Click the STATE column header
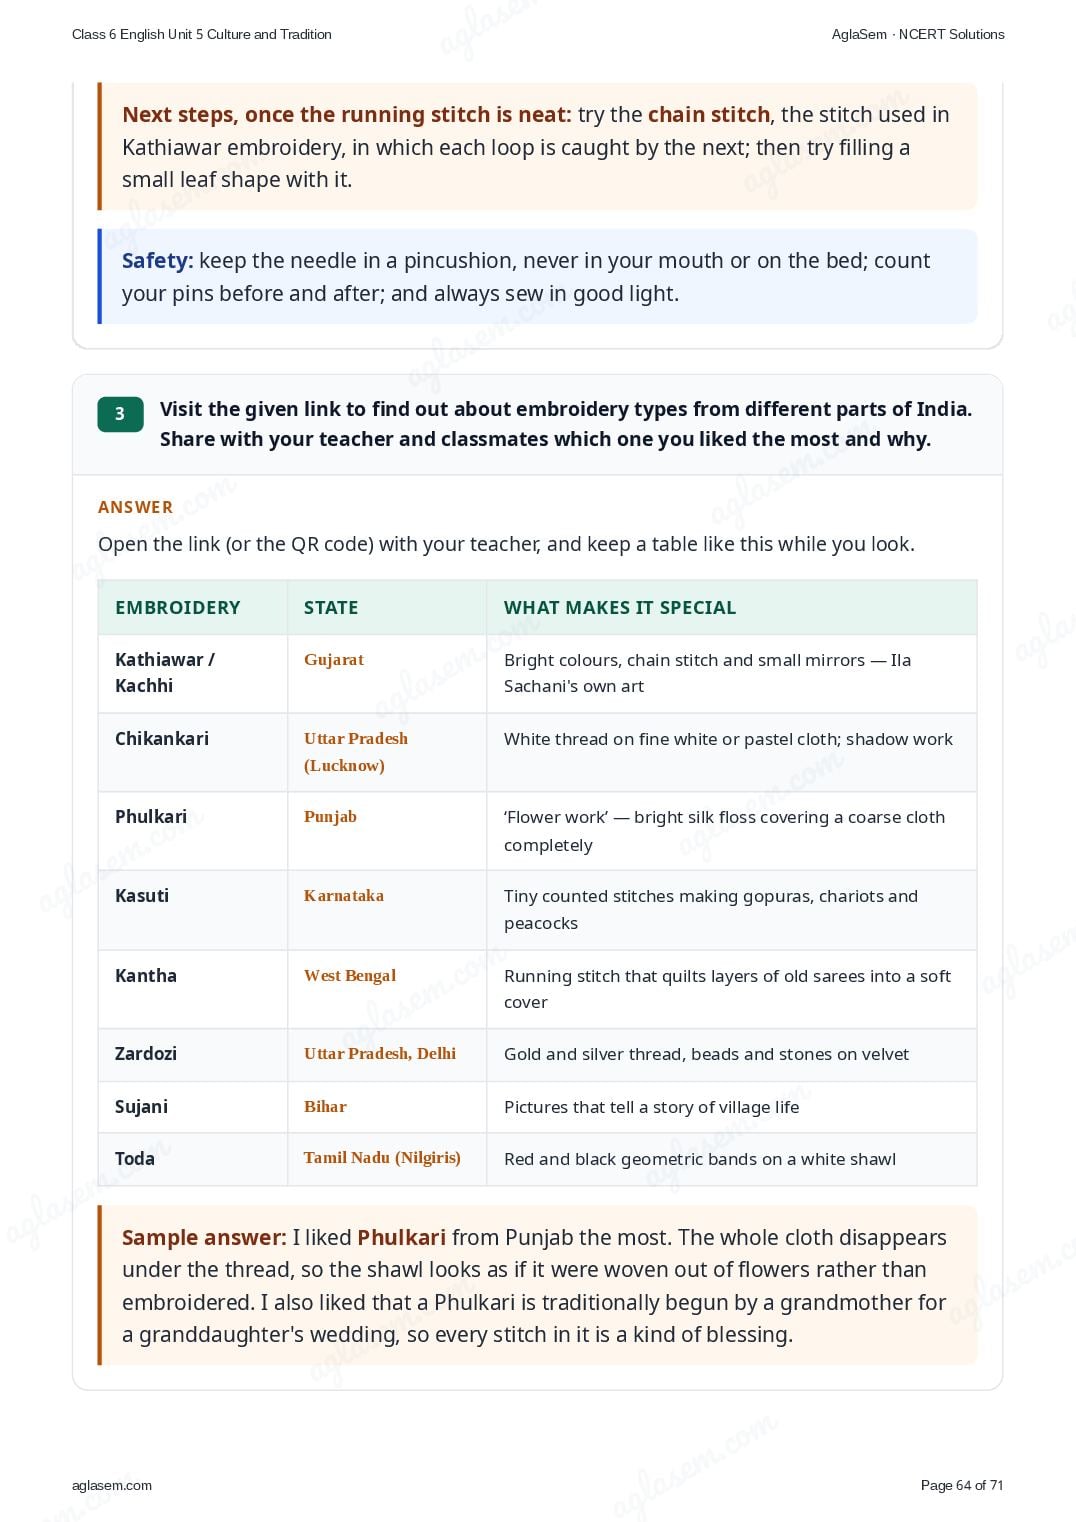Screen dimensions: 1076x1522 tap(331, 608)
